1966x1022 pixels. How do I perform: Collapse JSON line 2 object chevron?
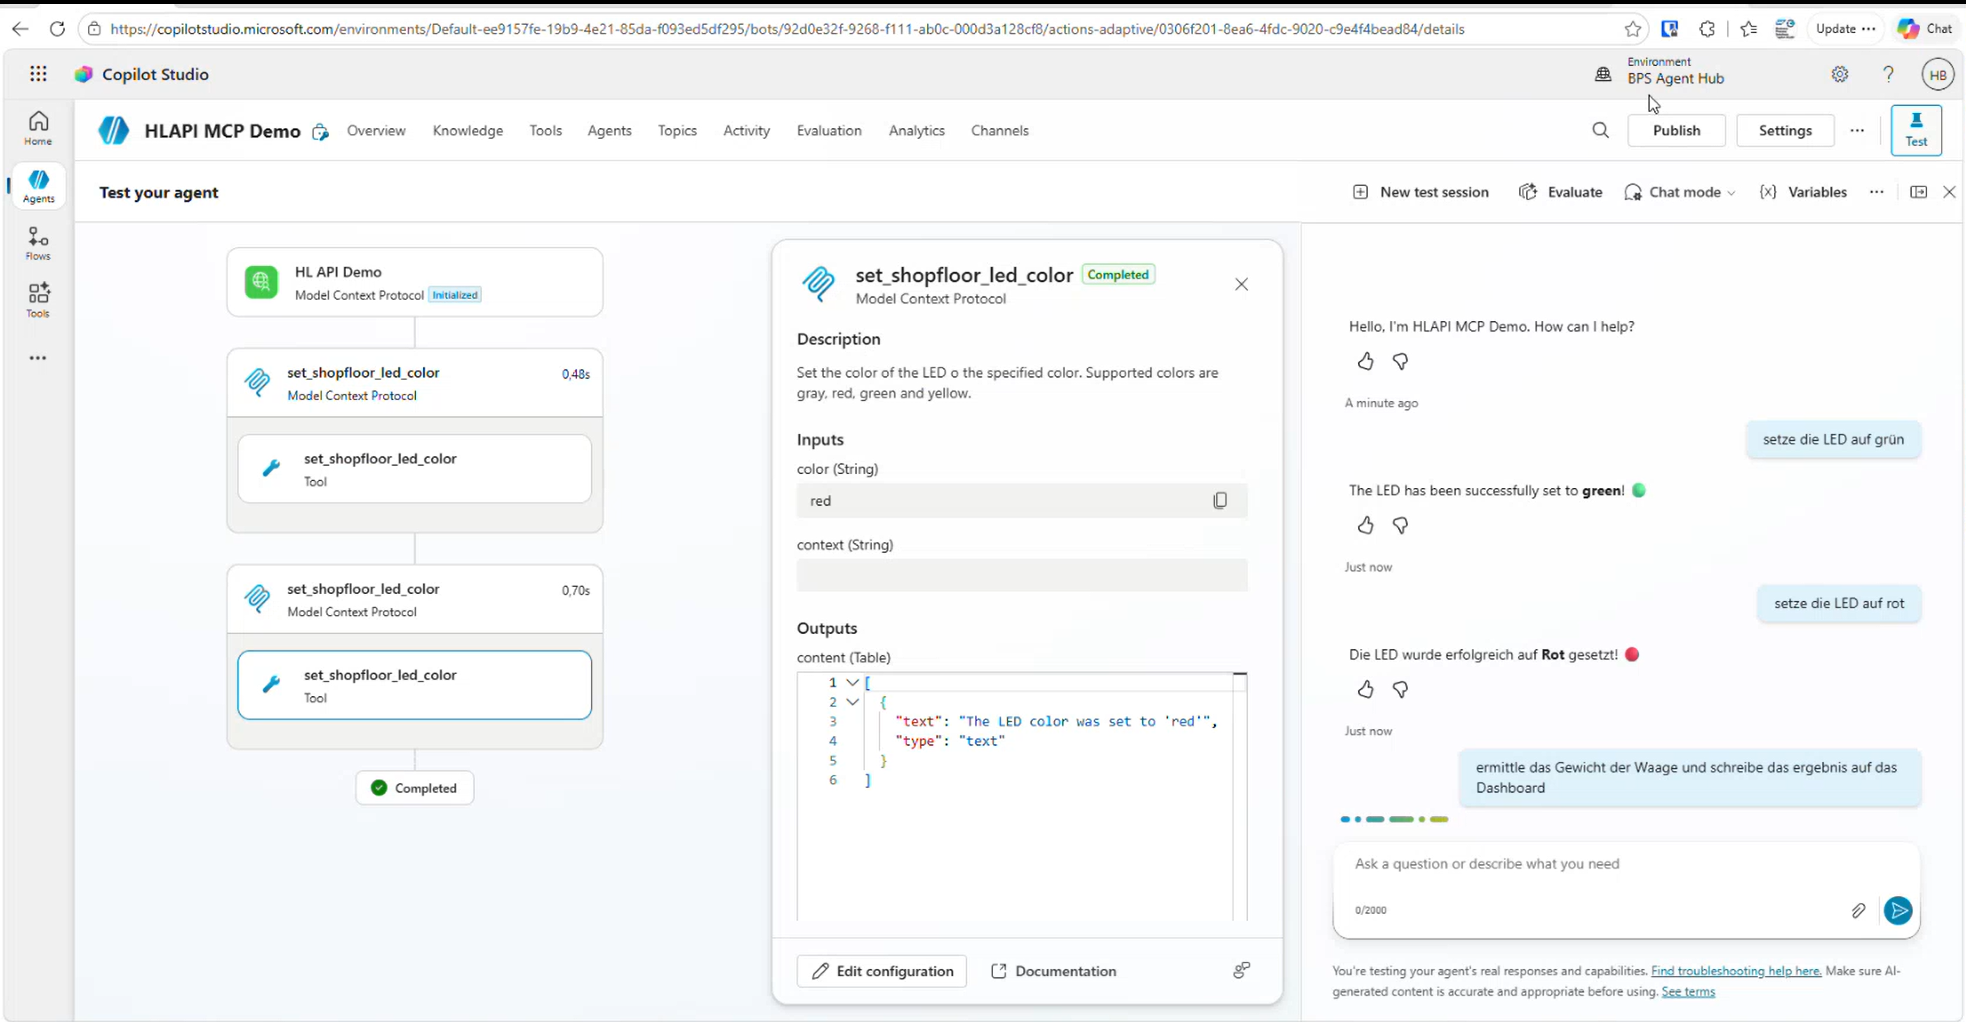852,702
